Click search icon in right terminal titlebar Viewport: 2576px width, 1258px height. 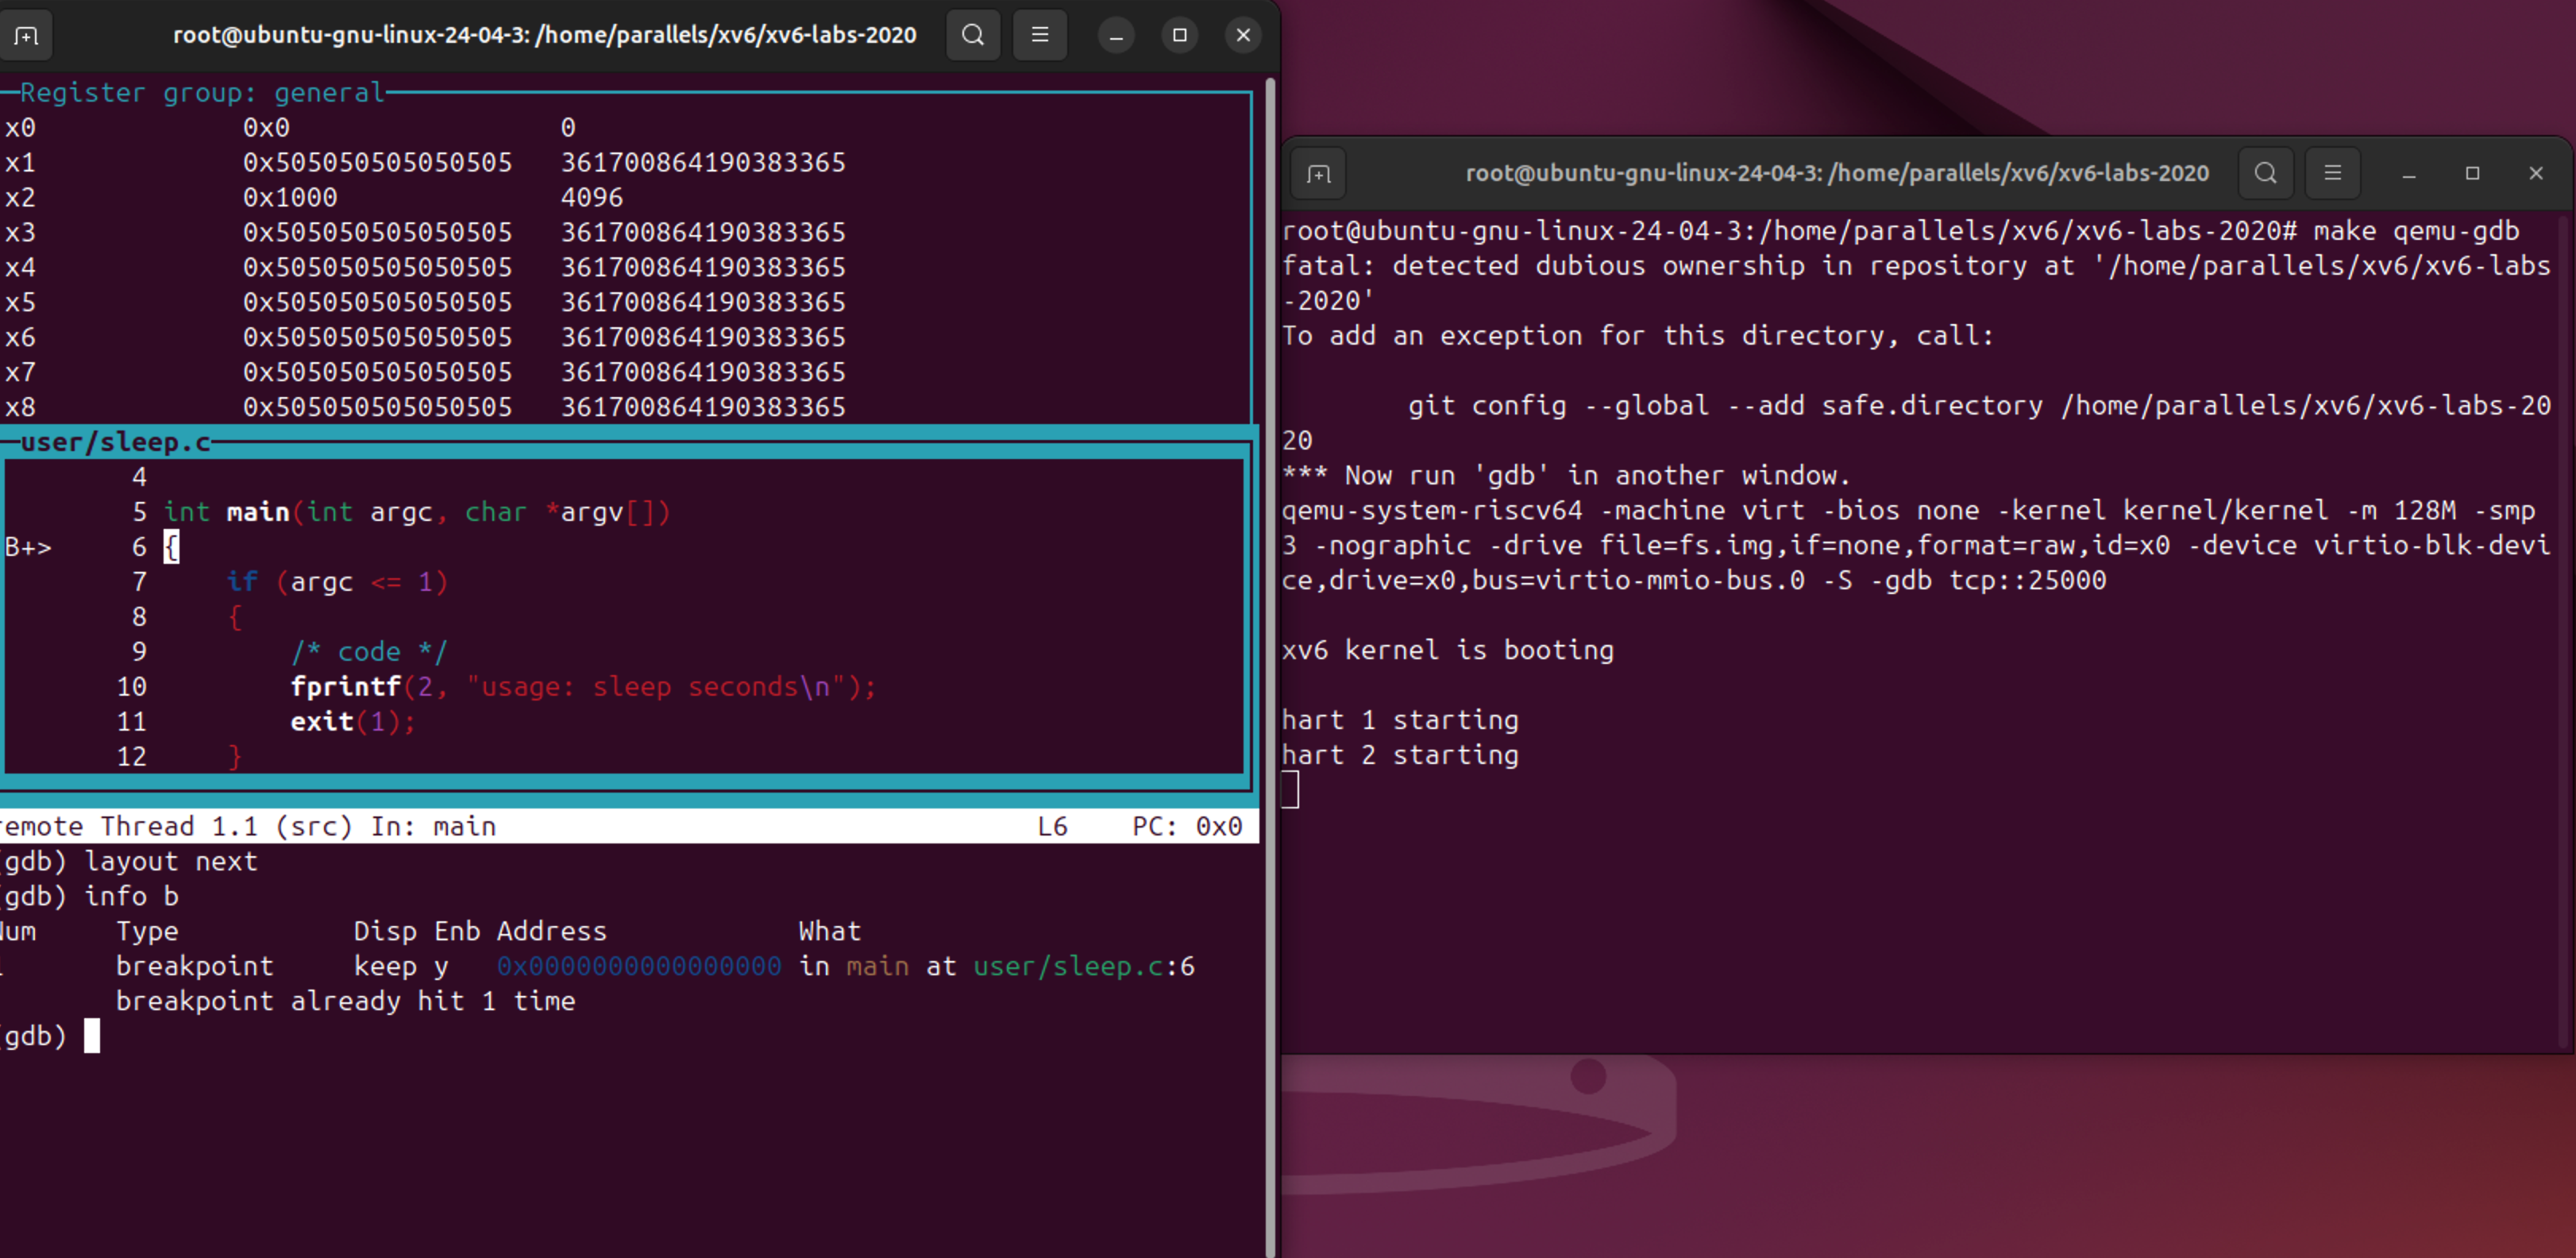(x=2265, y=173)
